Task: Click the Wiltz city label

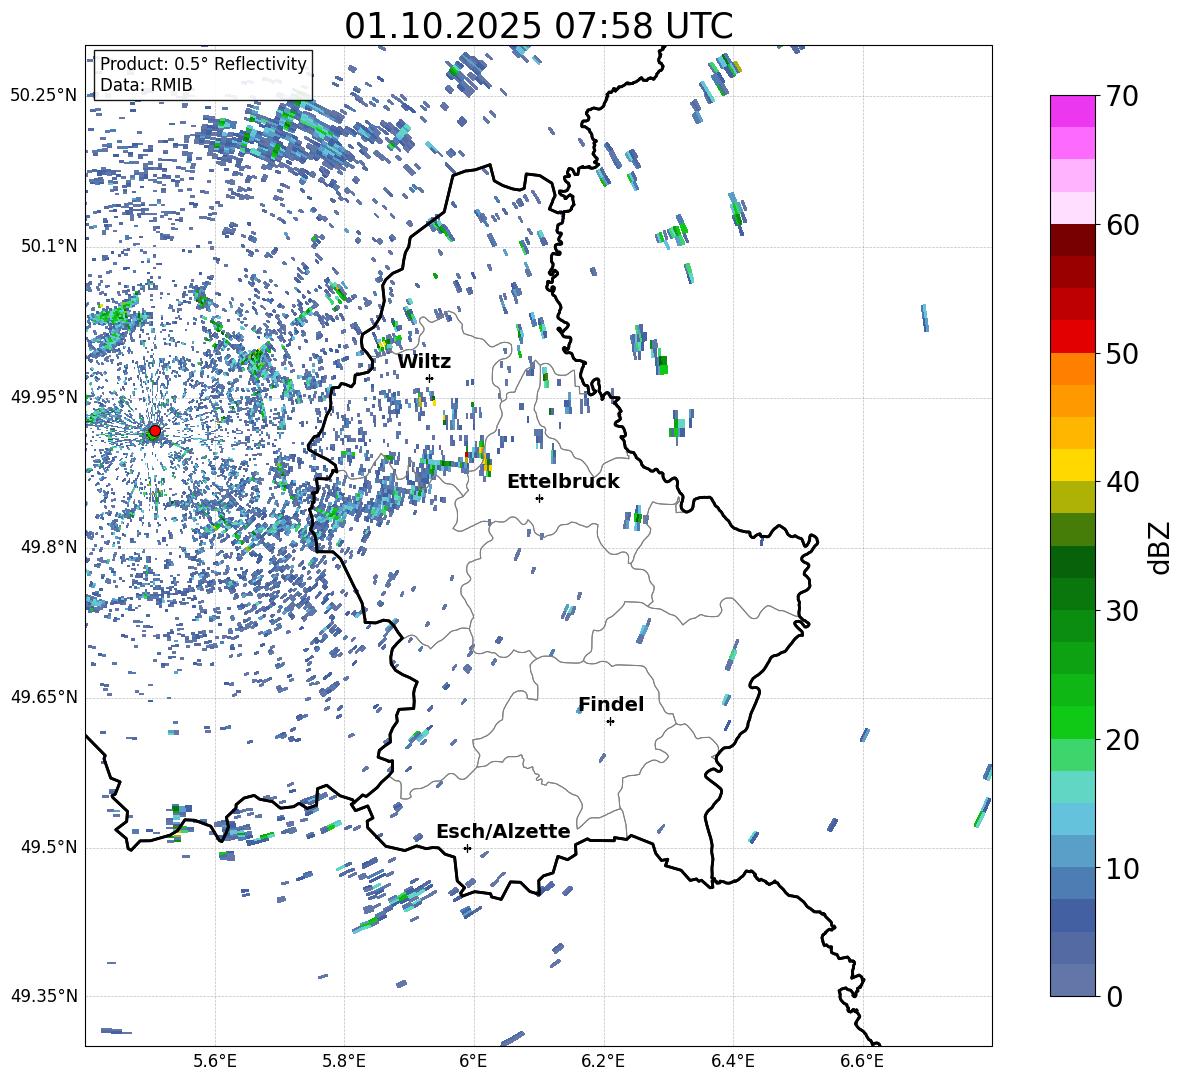Action: coord(424,361)
